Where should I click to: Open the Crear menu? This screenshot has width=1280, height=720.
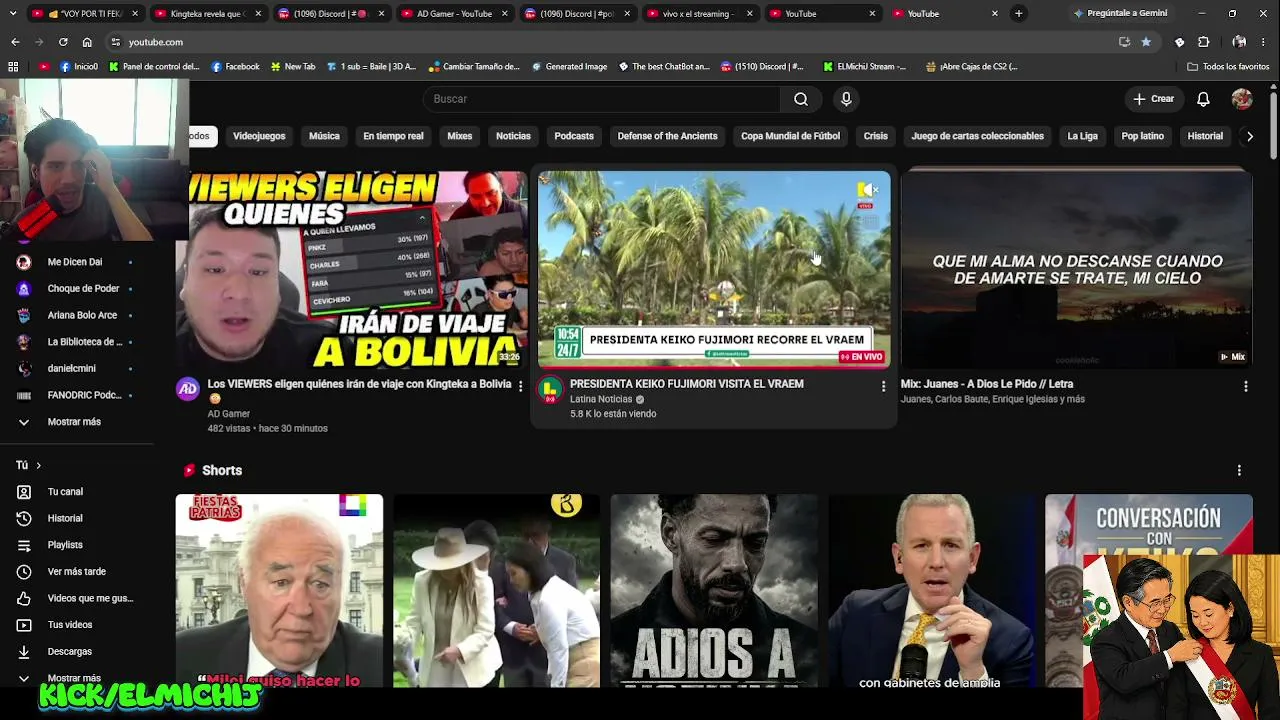[1153, 99]
